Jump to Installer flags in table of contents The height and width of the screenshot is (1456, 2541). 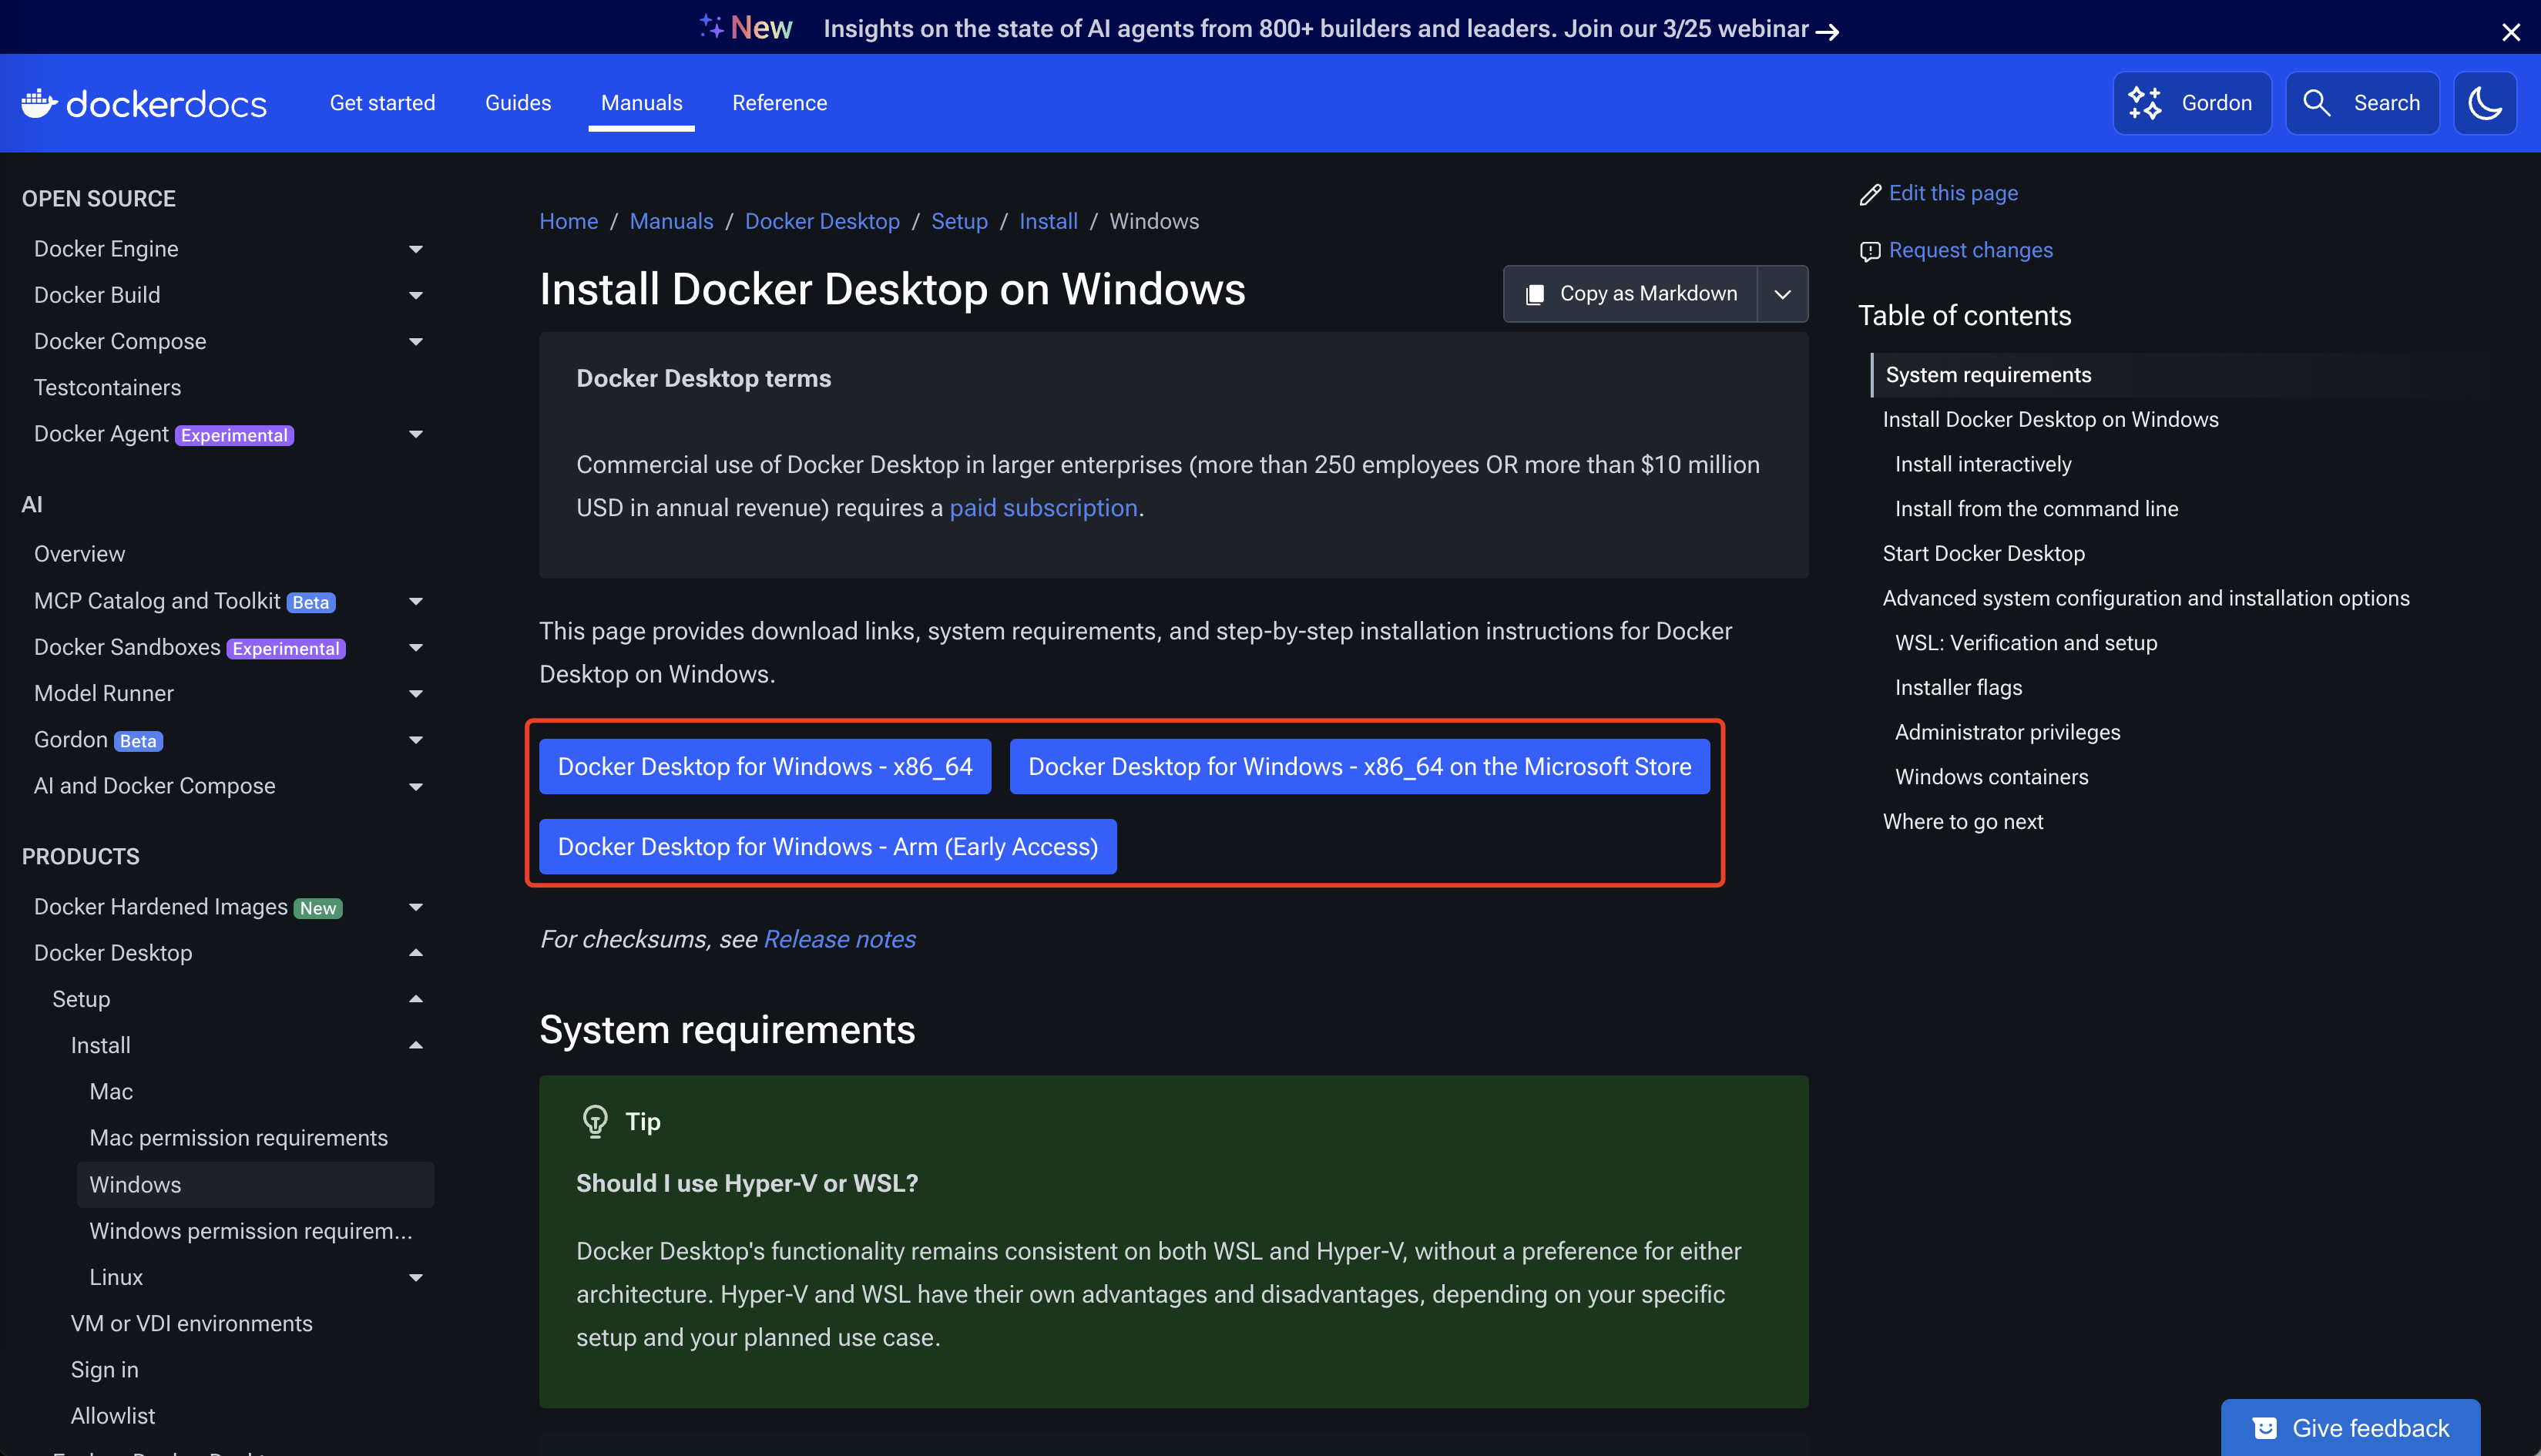[x=1958, y=687]
